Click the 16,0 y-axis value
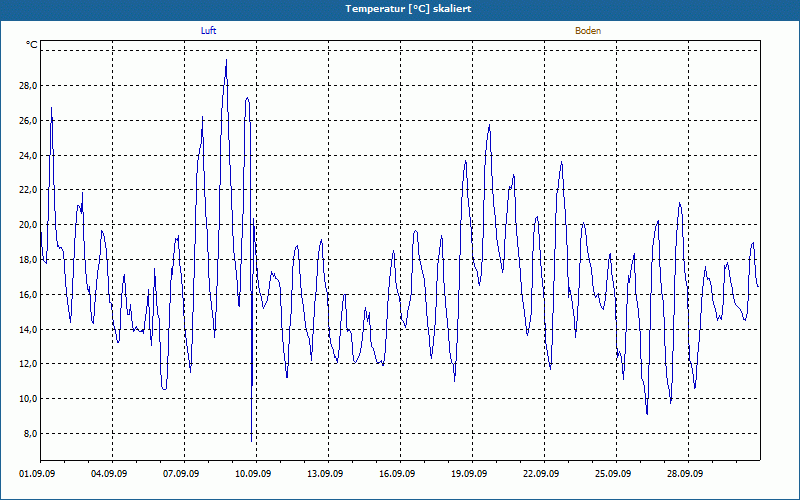 (x=28, y=294)
